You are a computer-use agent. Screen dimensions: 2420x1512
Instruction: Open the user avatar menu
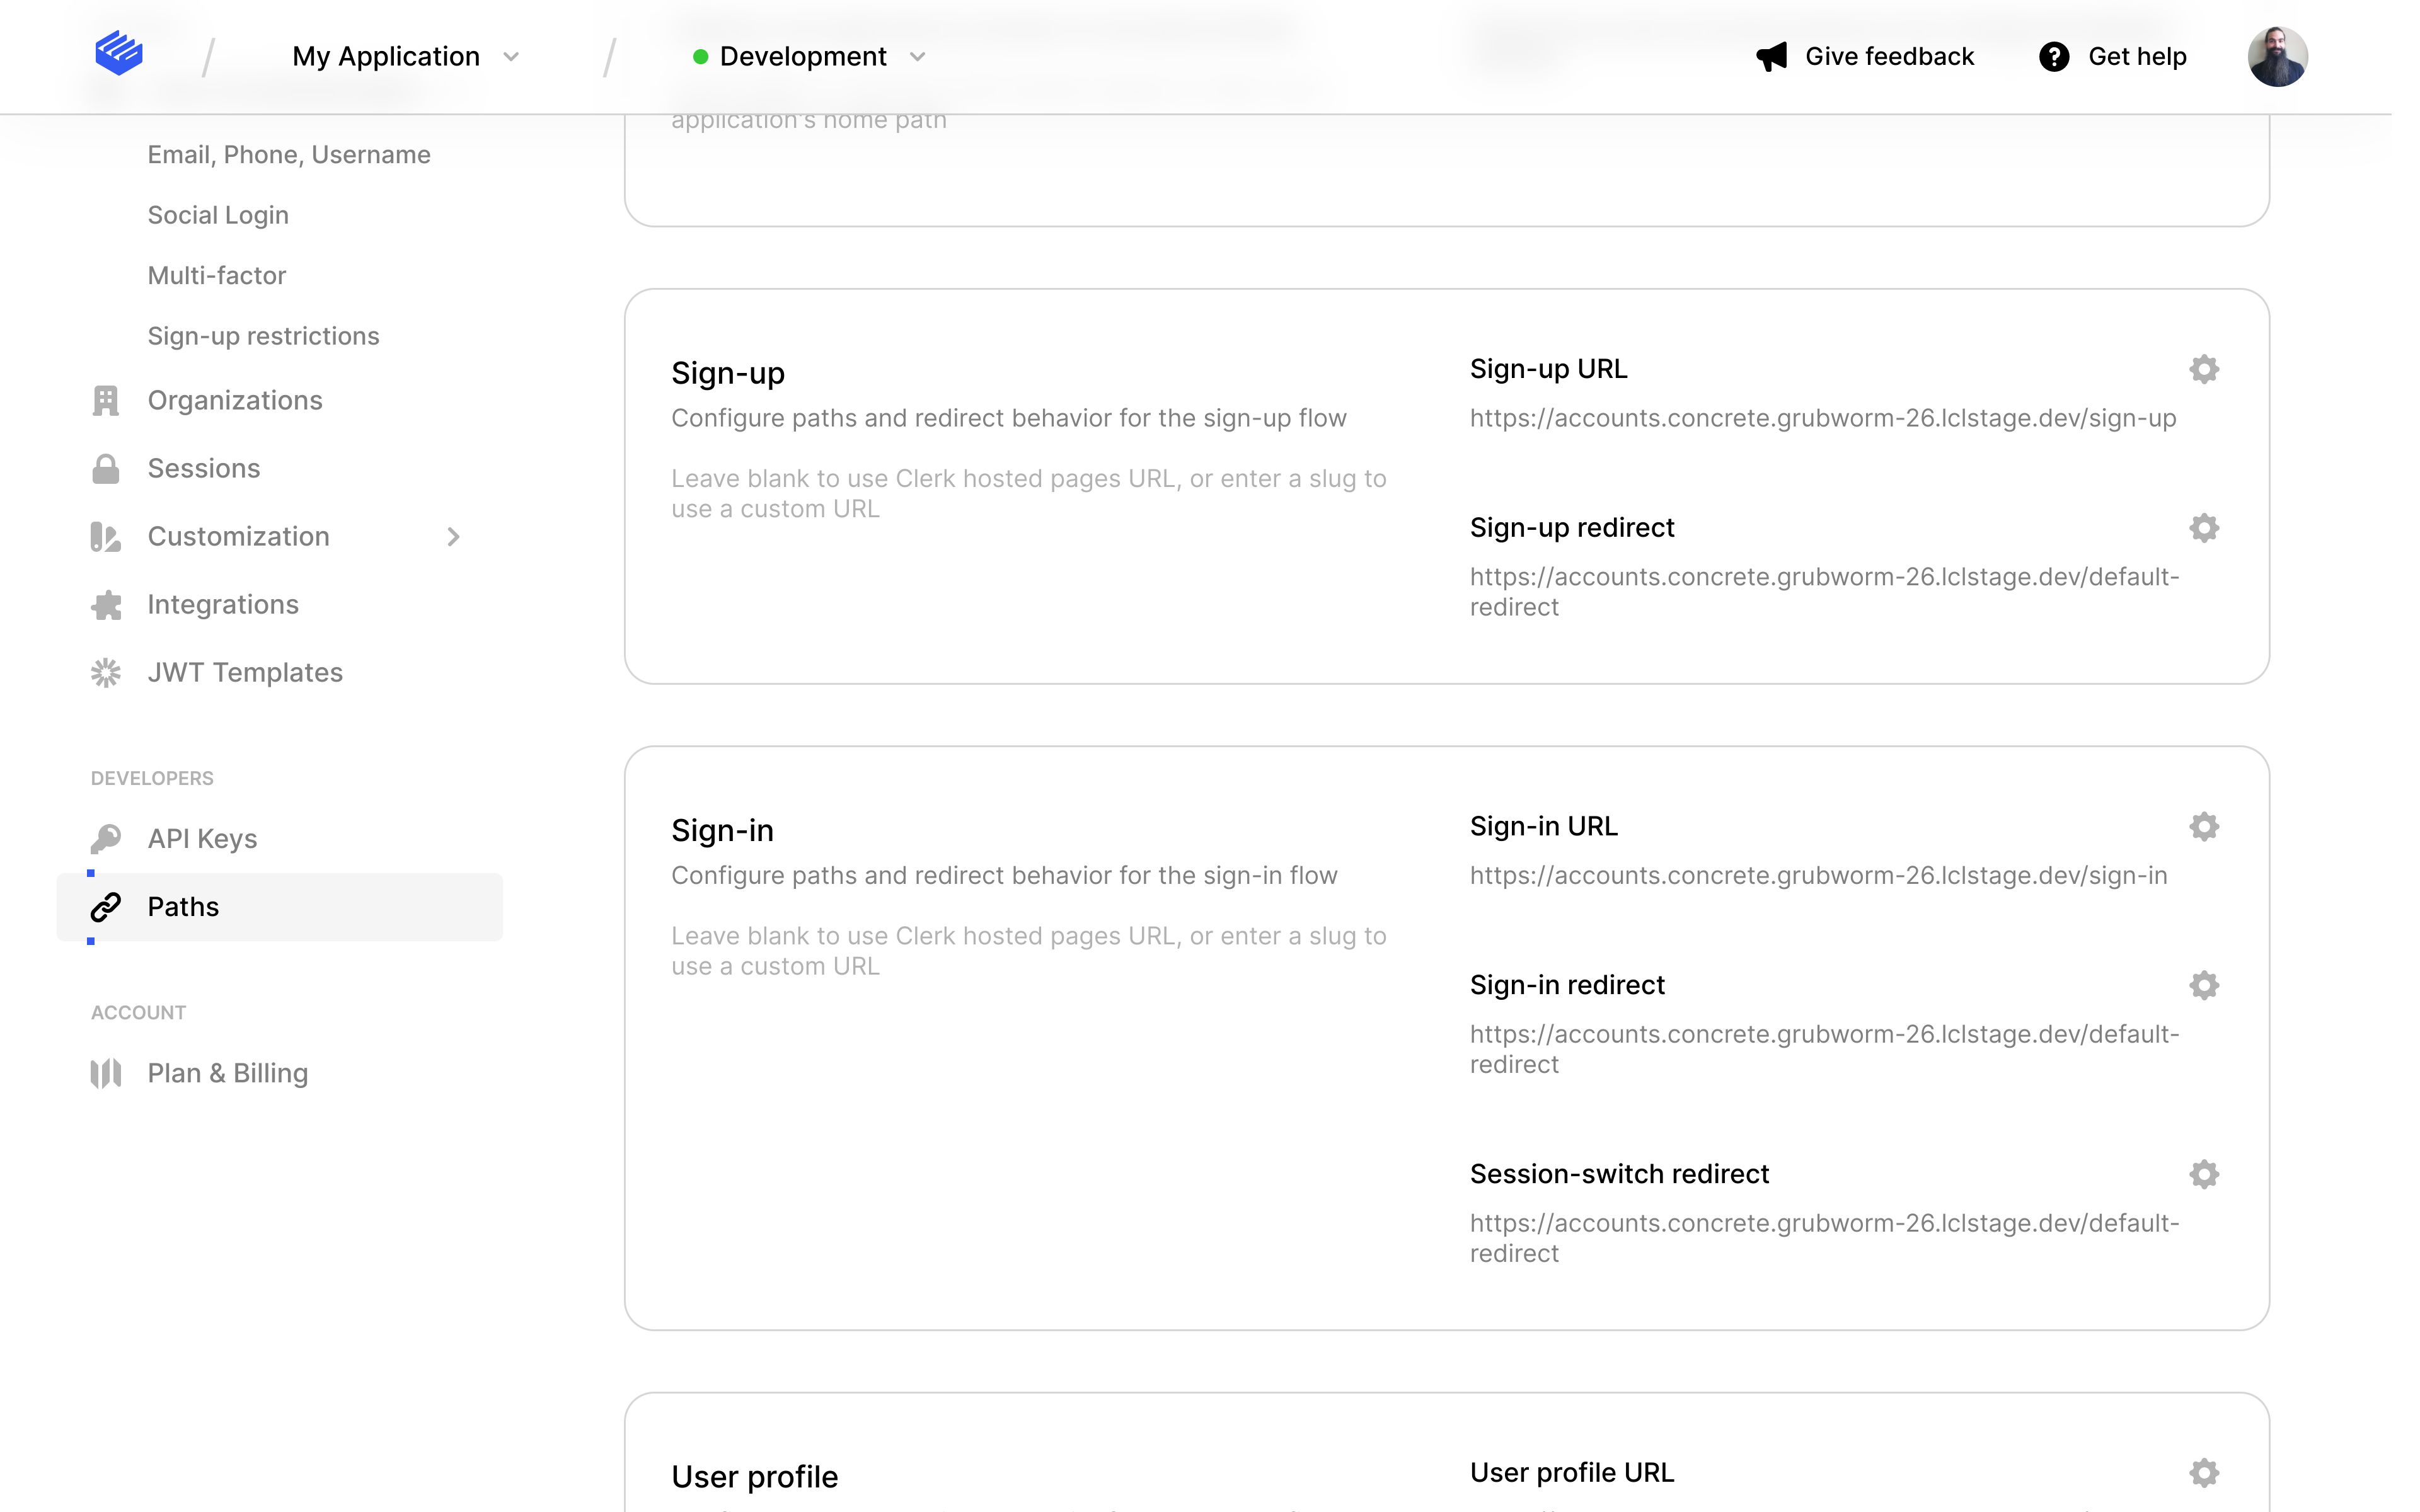(2277, 57)
